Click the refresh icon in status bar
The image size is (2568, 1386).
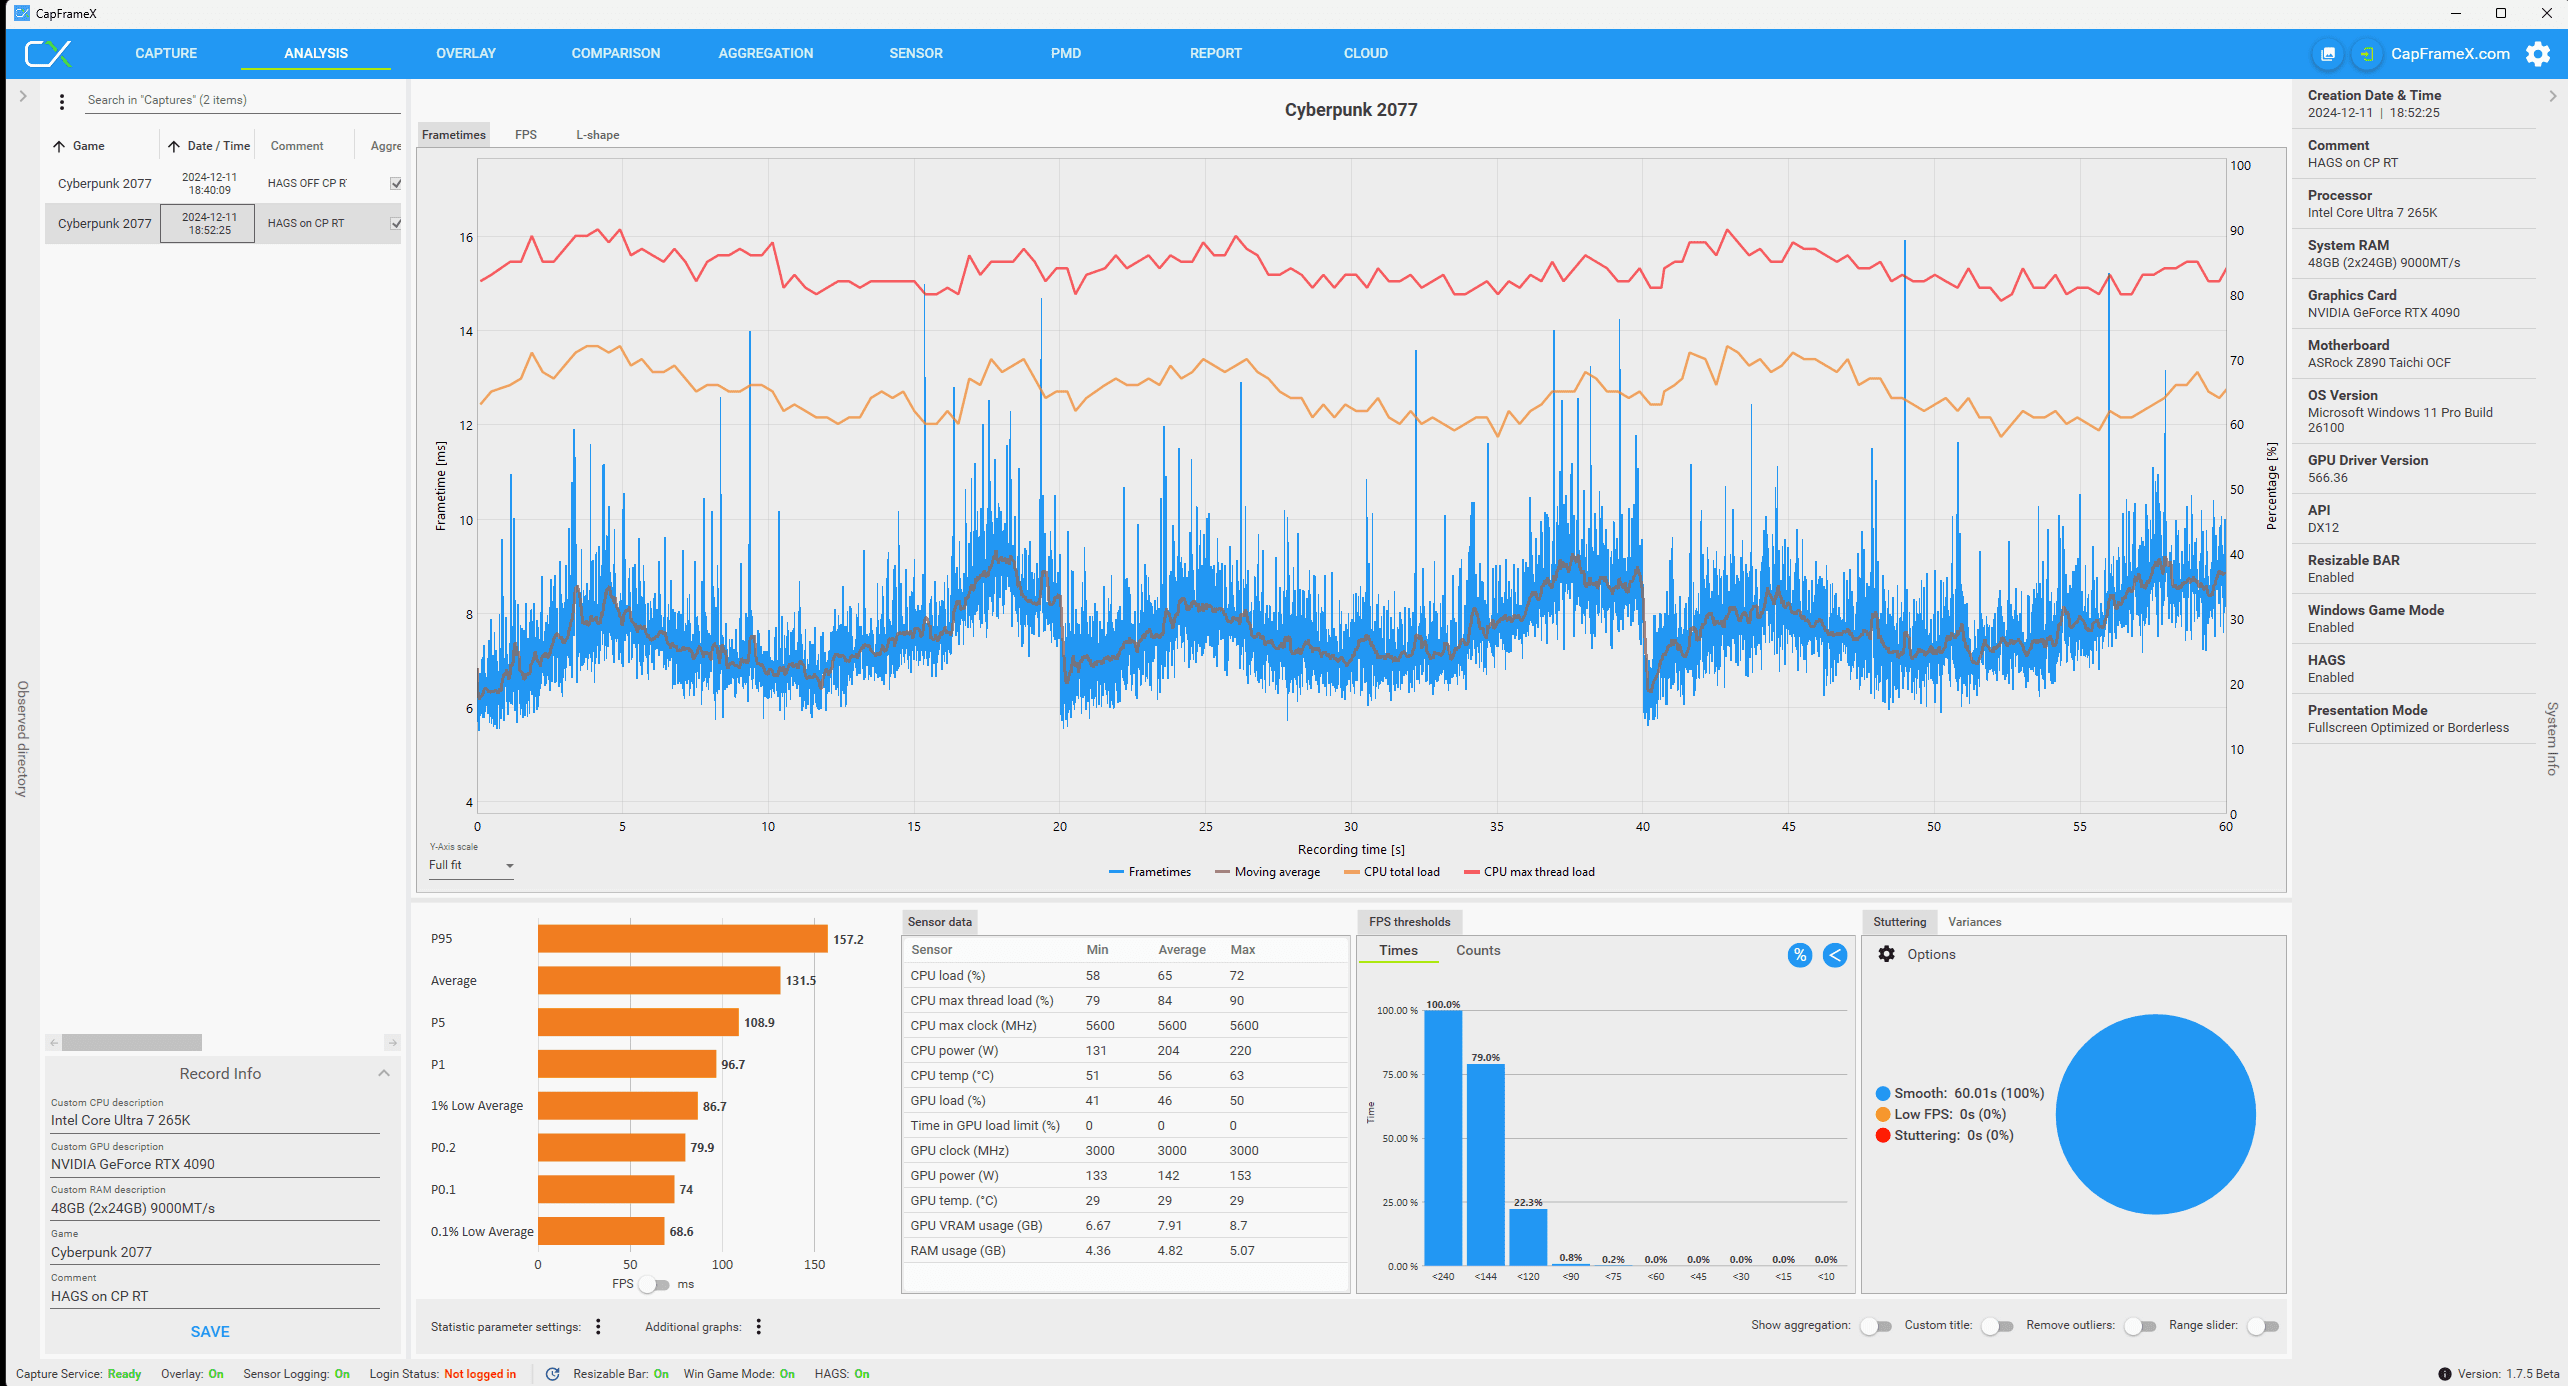click(552, 1374)
